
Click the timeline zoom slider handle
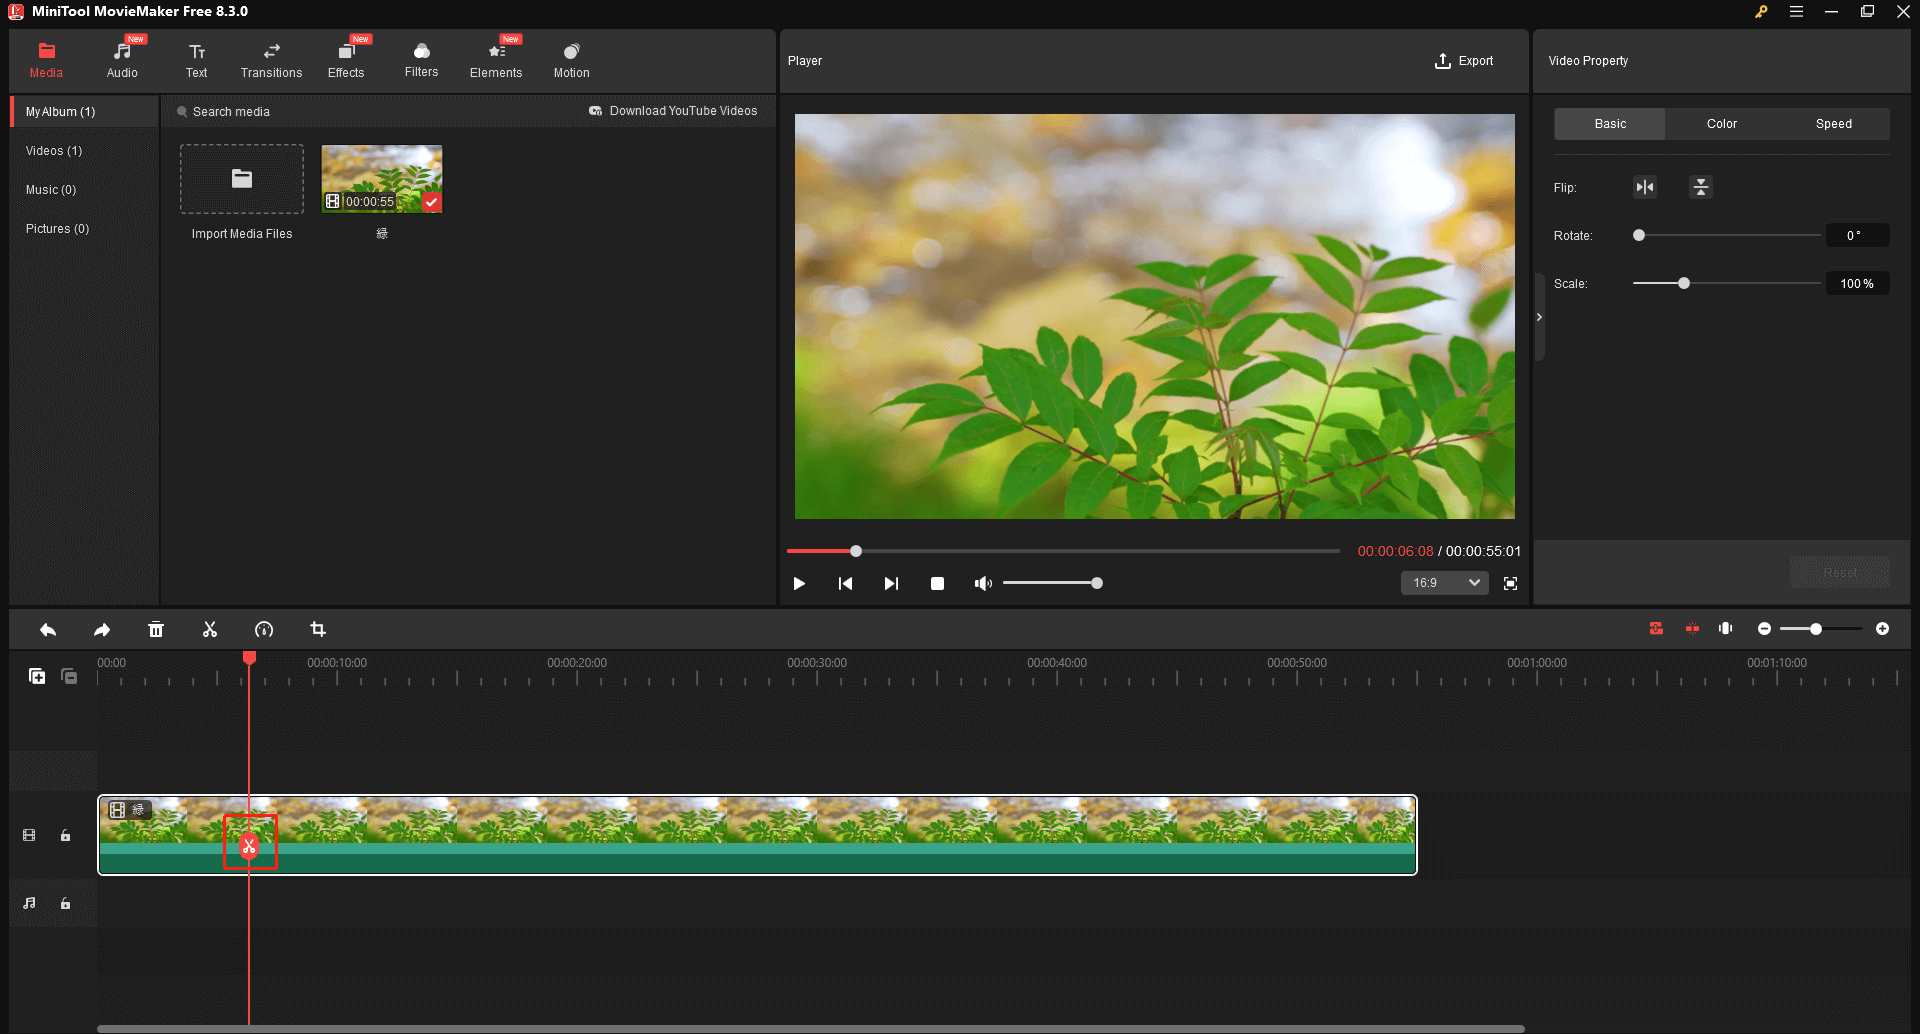pos(1816,629)
